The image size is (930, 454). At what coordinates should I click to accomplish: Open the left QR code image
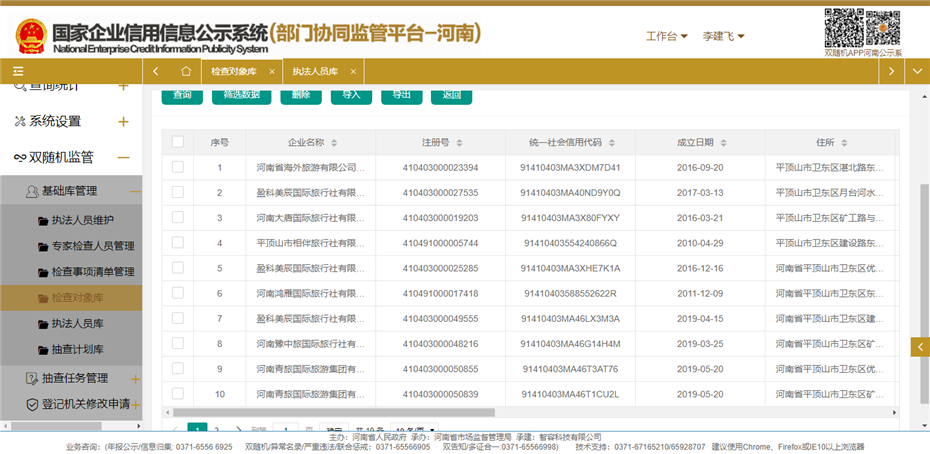843,27
